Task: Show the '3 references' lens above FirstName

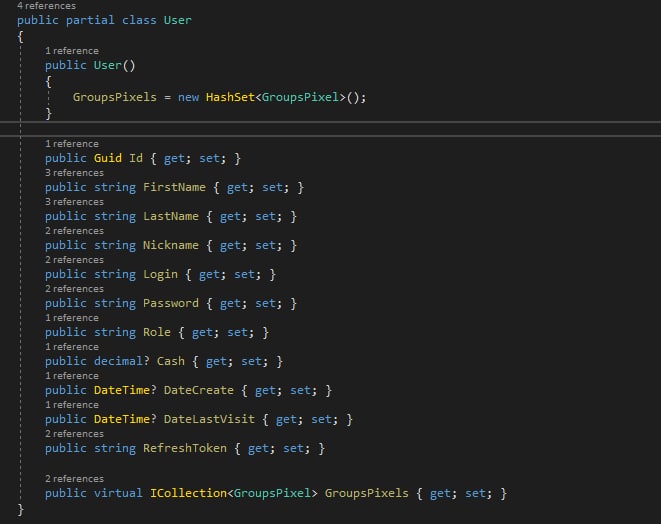Action: coord(74,173)
